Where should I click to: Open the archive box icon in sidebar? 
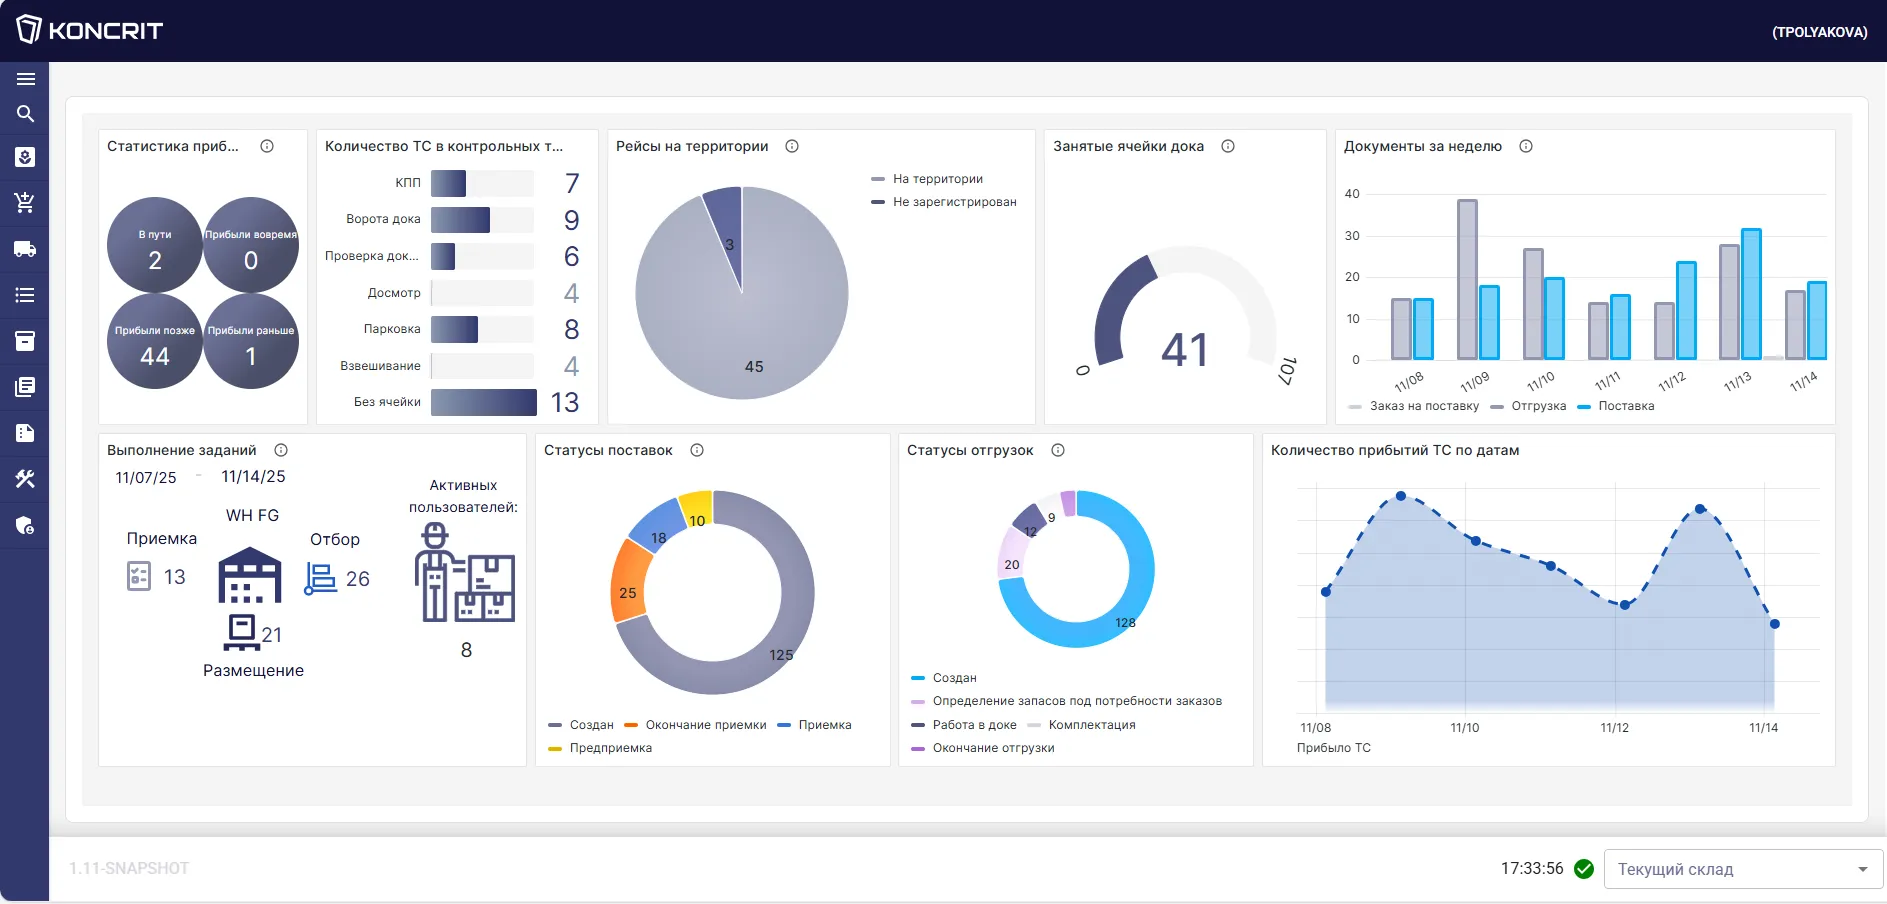click(25, 341)
